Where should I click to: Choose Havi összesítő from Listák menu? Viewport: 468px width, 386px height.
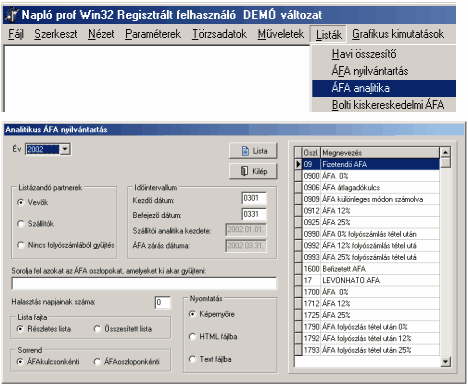pyautogui.click(x=383, y=54)
